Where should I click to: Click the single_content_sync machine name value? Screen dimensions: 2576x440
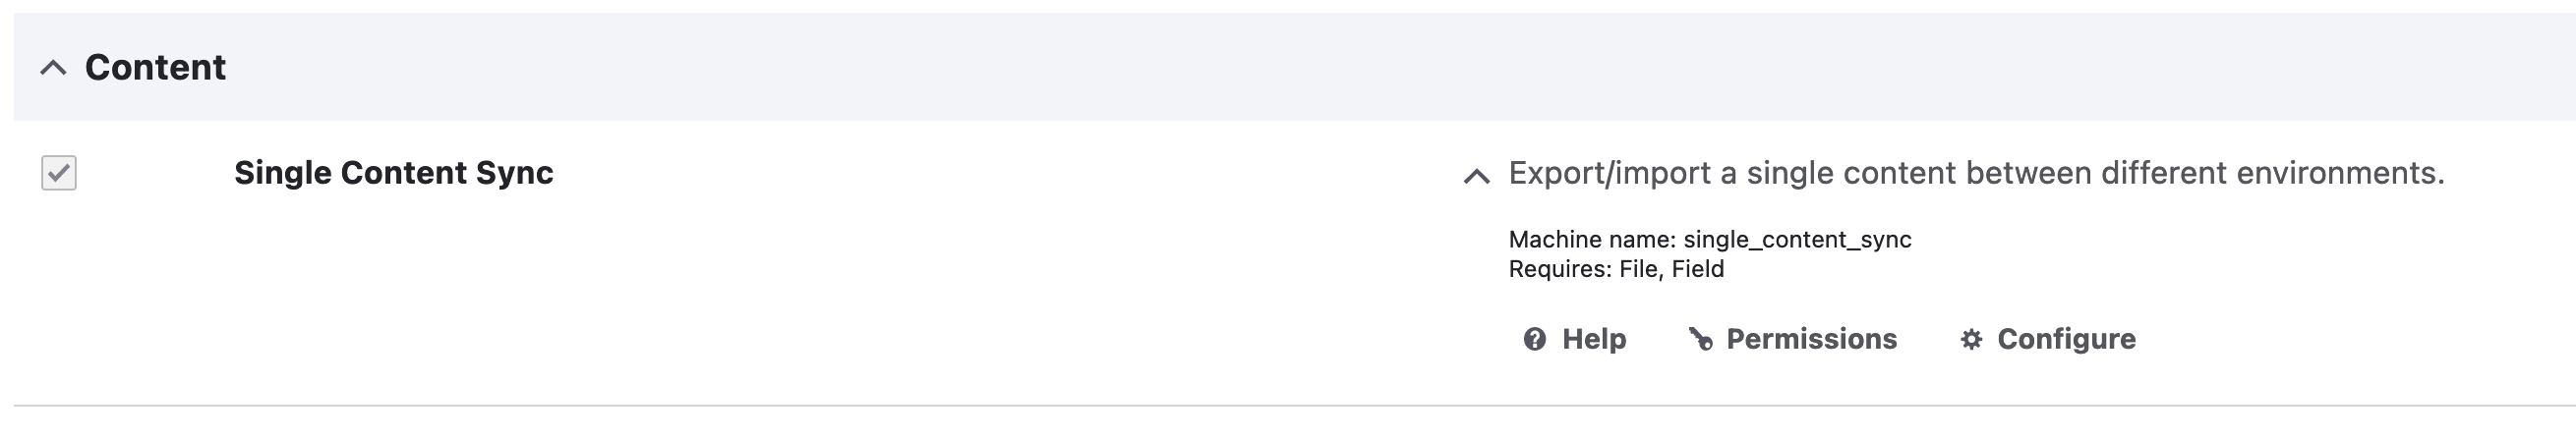coord(1797,240)
